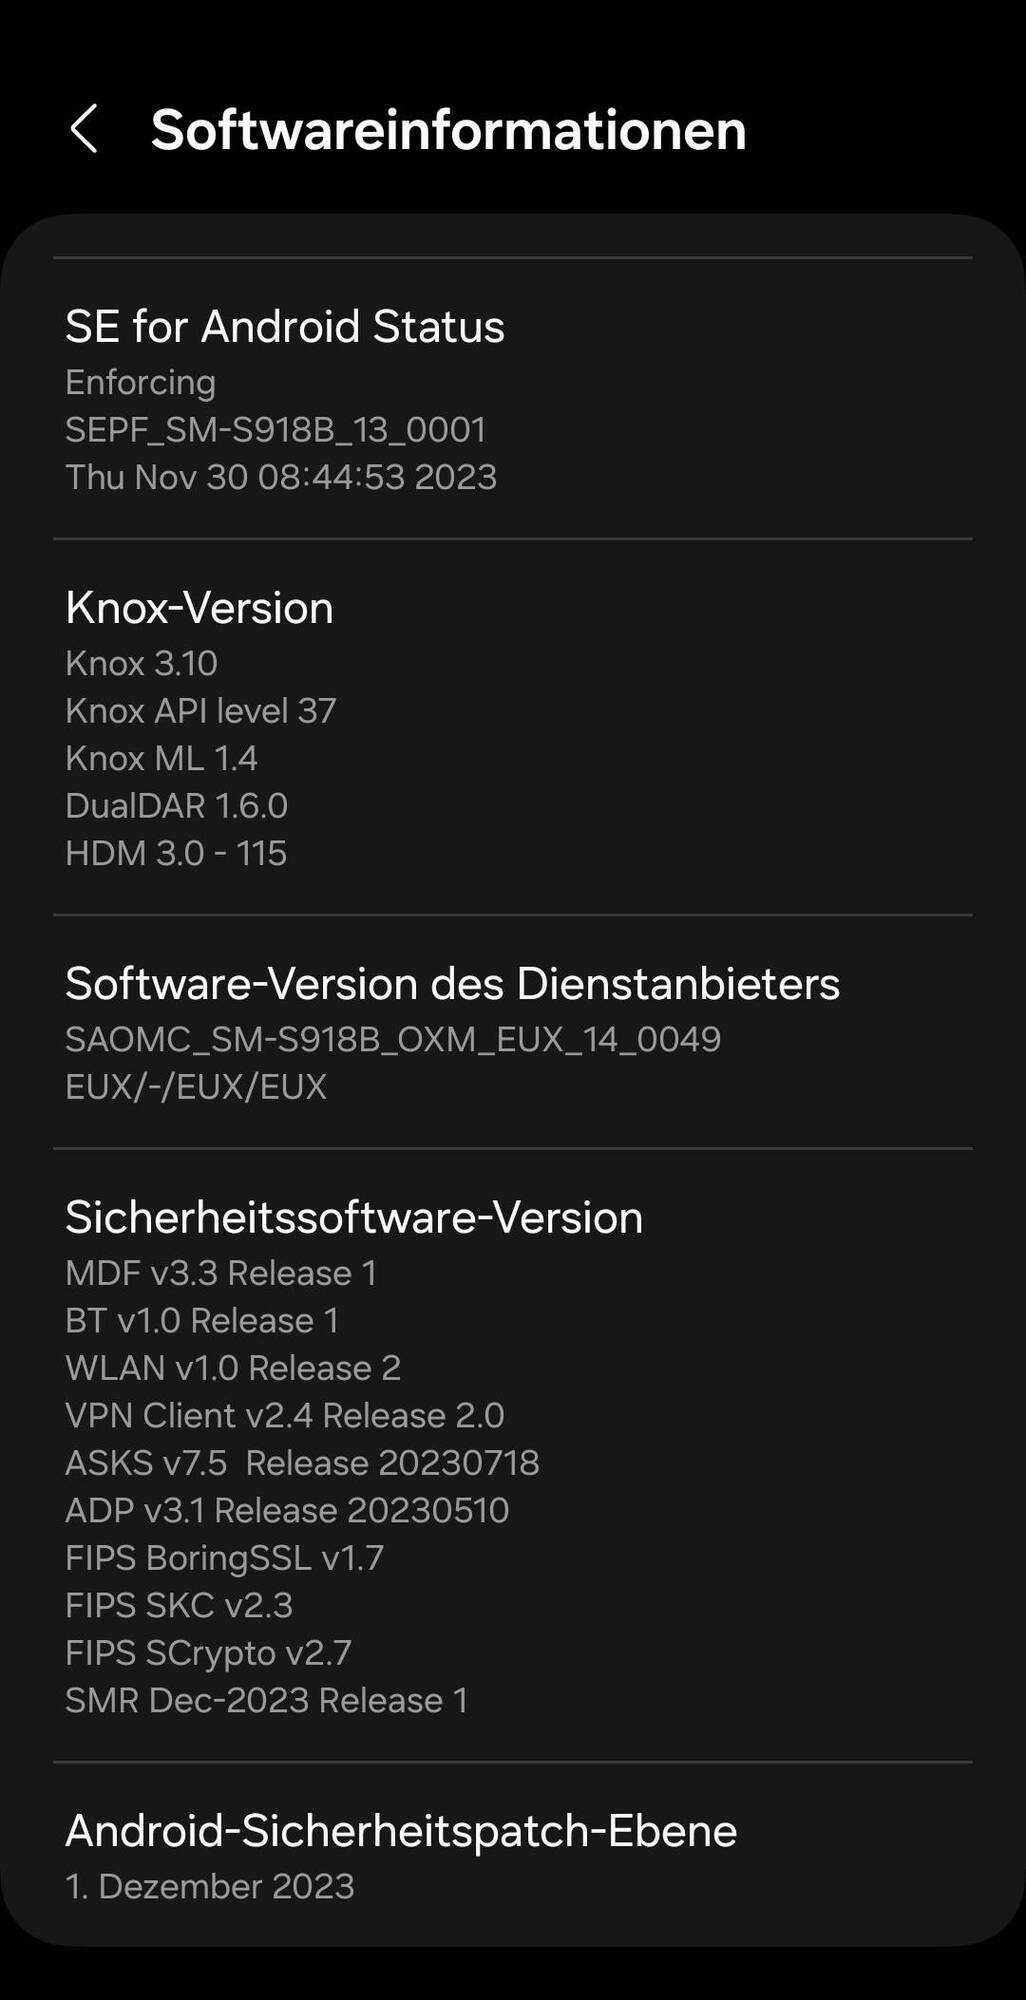Screen dimensions: 1026x2000
Task: Tap the Thu Nov 30 08:44:53 2023 timestamp
Action: click(x=281, y=477)
